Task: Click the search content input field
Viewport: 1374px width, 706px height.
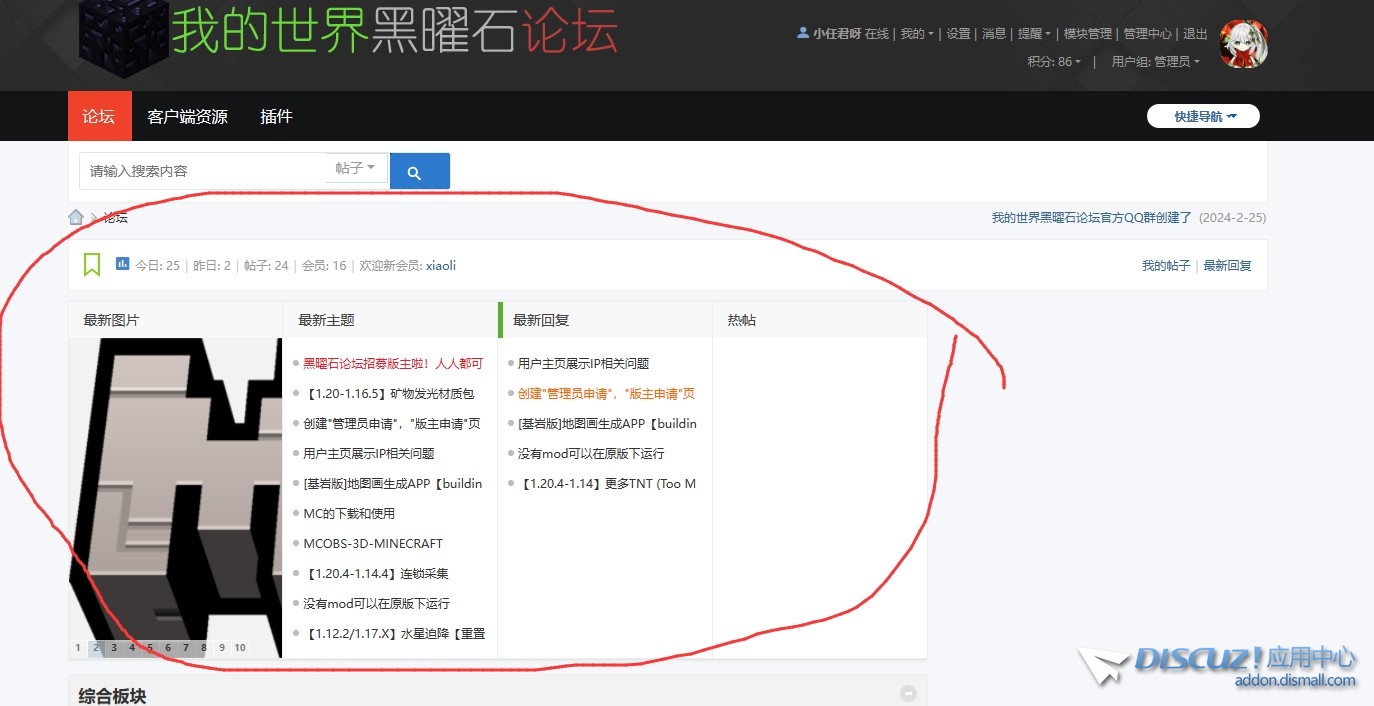Action: (x=205, y=171)
